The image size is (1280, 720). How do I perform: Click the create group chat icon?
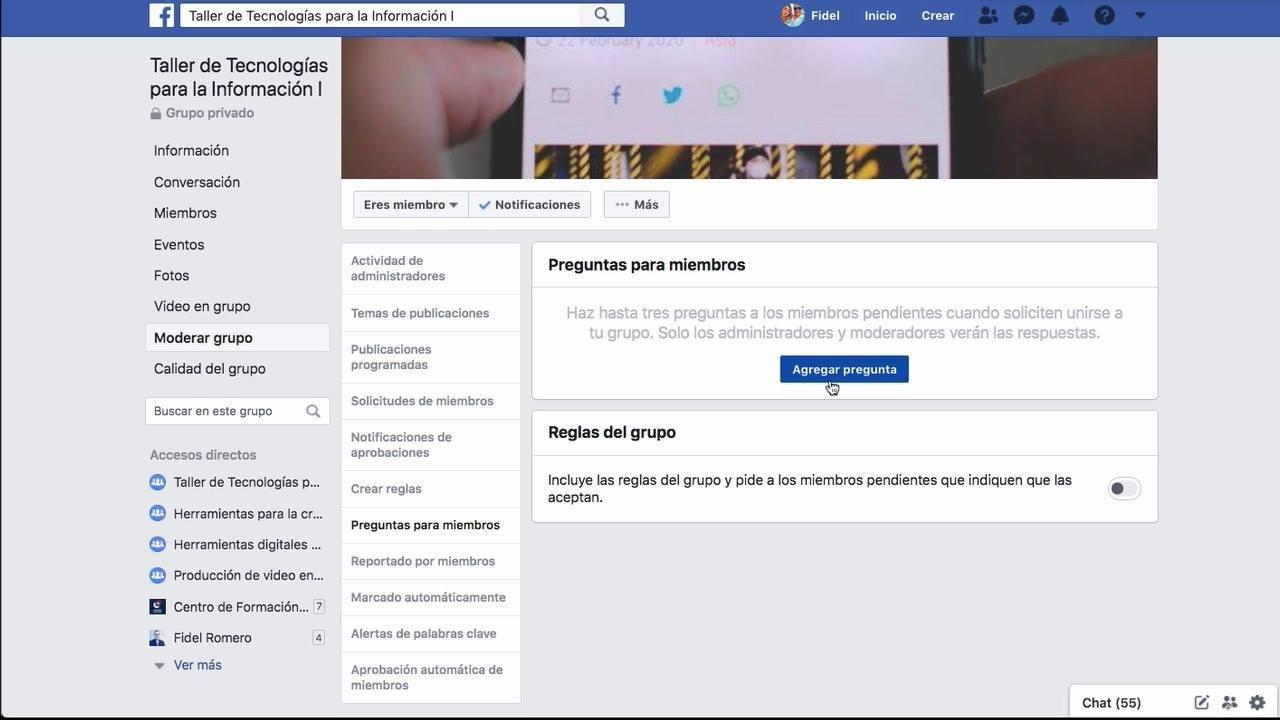[1229, 703]
